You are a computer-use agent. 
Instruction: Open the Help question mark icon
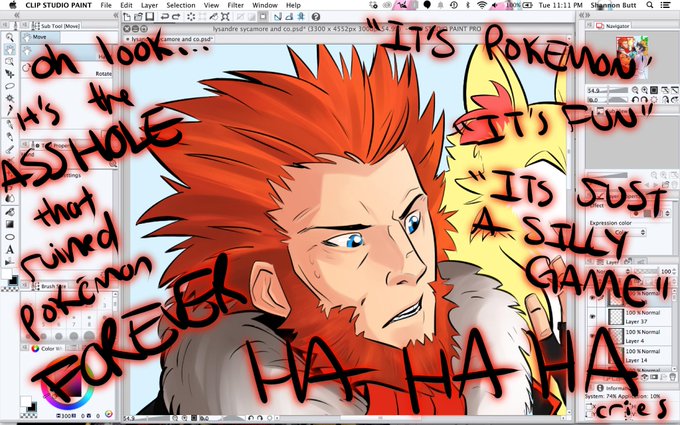point(316,17)
